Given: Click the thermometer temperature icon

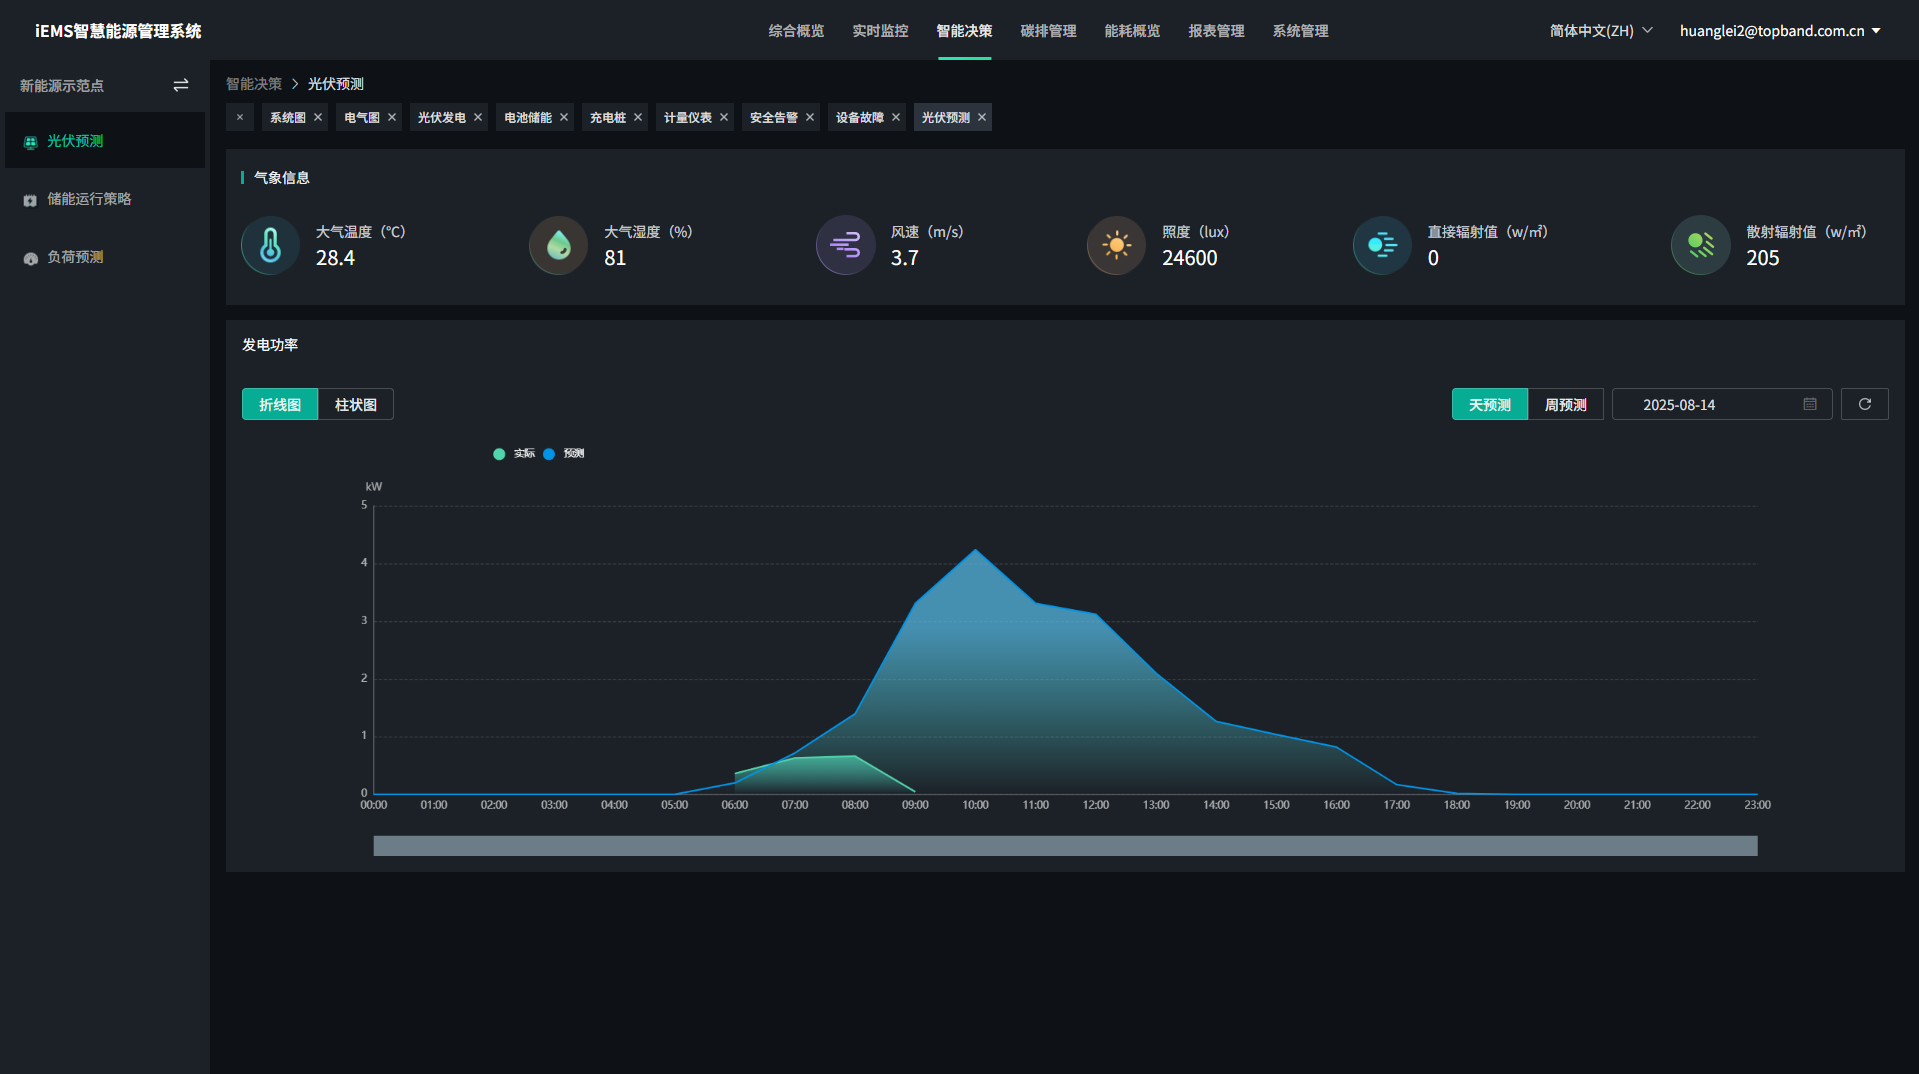Looking at the screenshot, I should tap(270, 245).
